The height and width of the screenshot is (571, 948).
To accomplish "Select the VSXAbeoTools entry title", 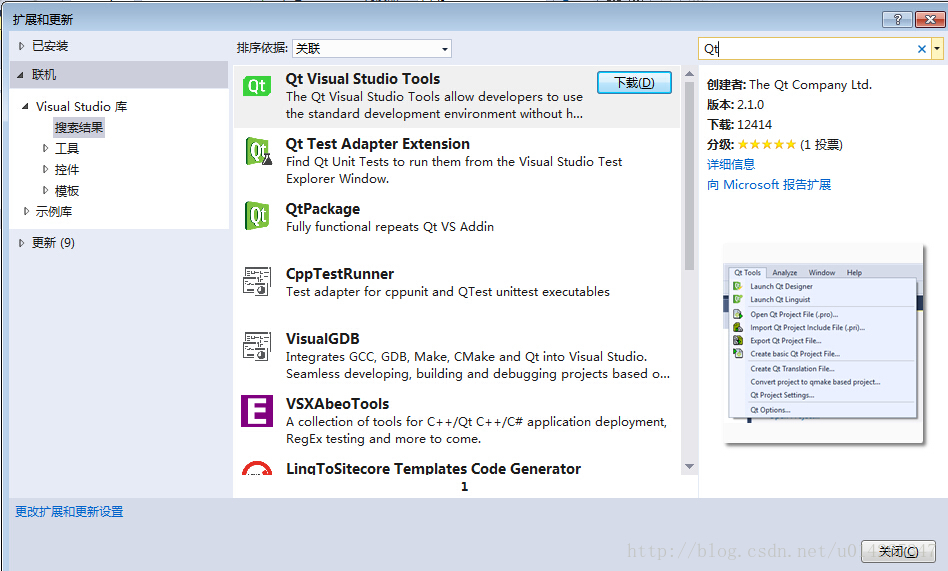I will pyautogui.click(x=337, y=403).
